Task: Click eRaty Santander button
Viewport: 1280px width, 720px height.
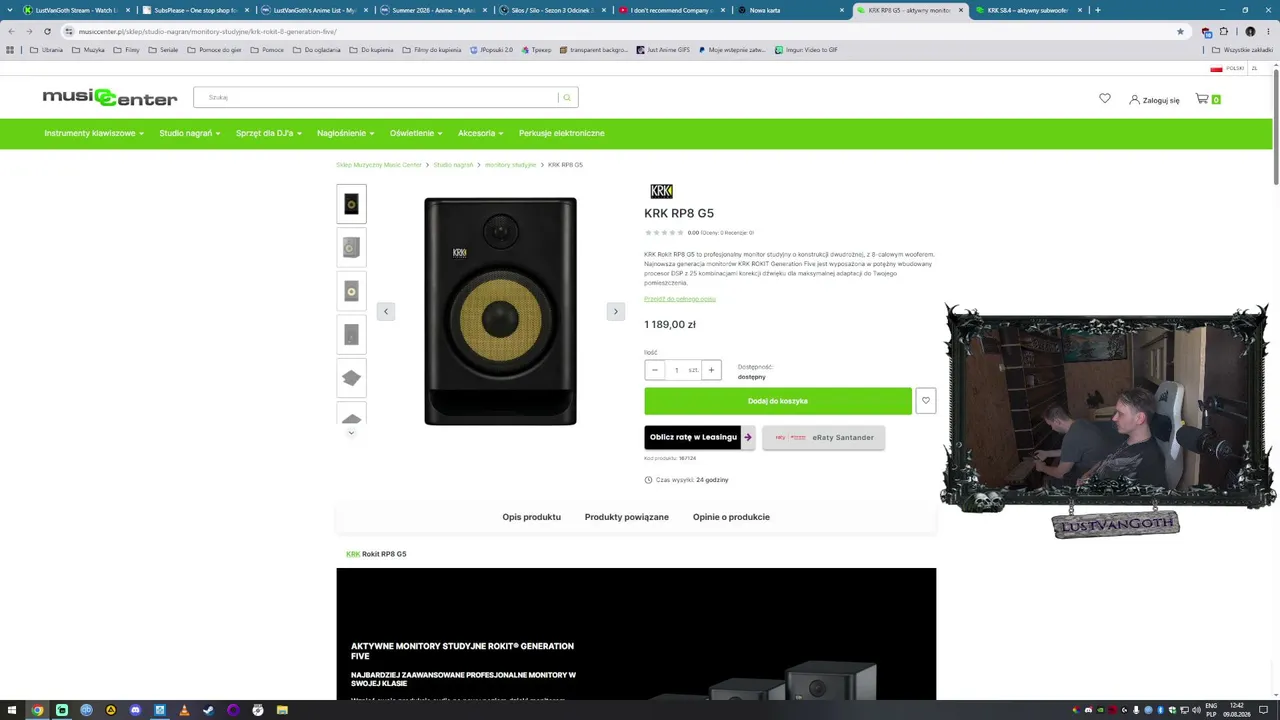Action: pos(823,437)
